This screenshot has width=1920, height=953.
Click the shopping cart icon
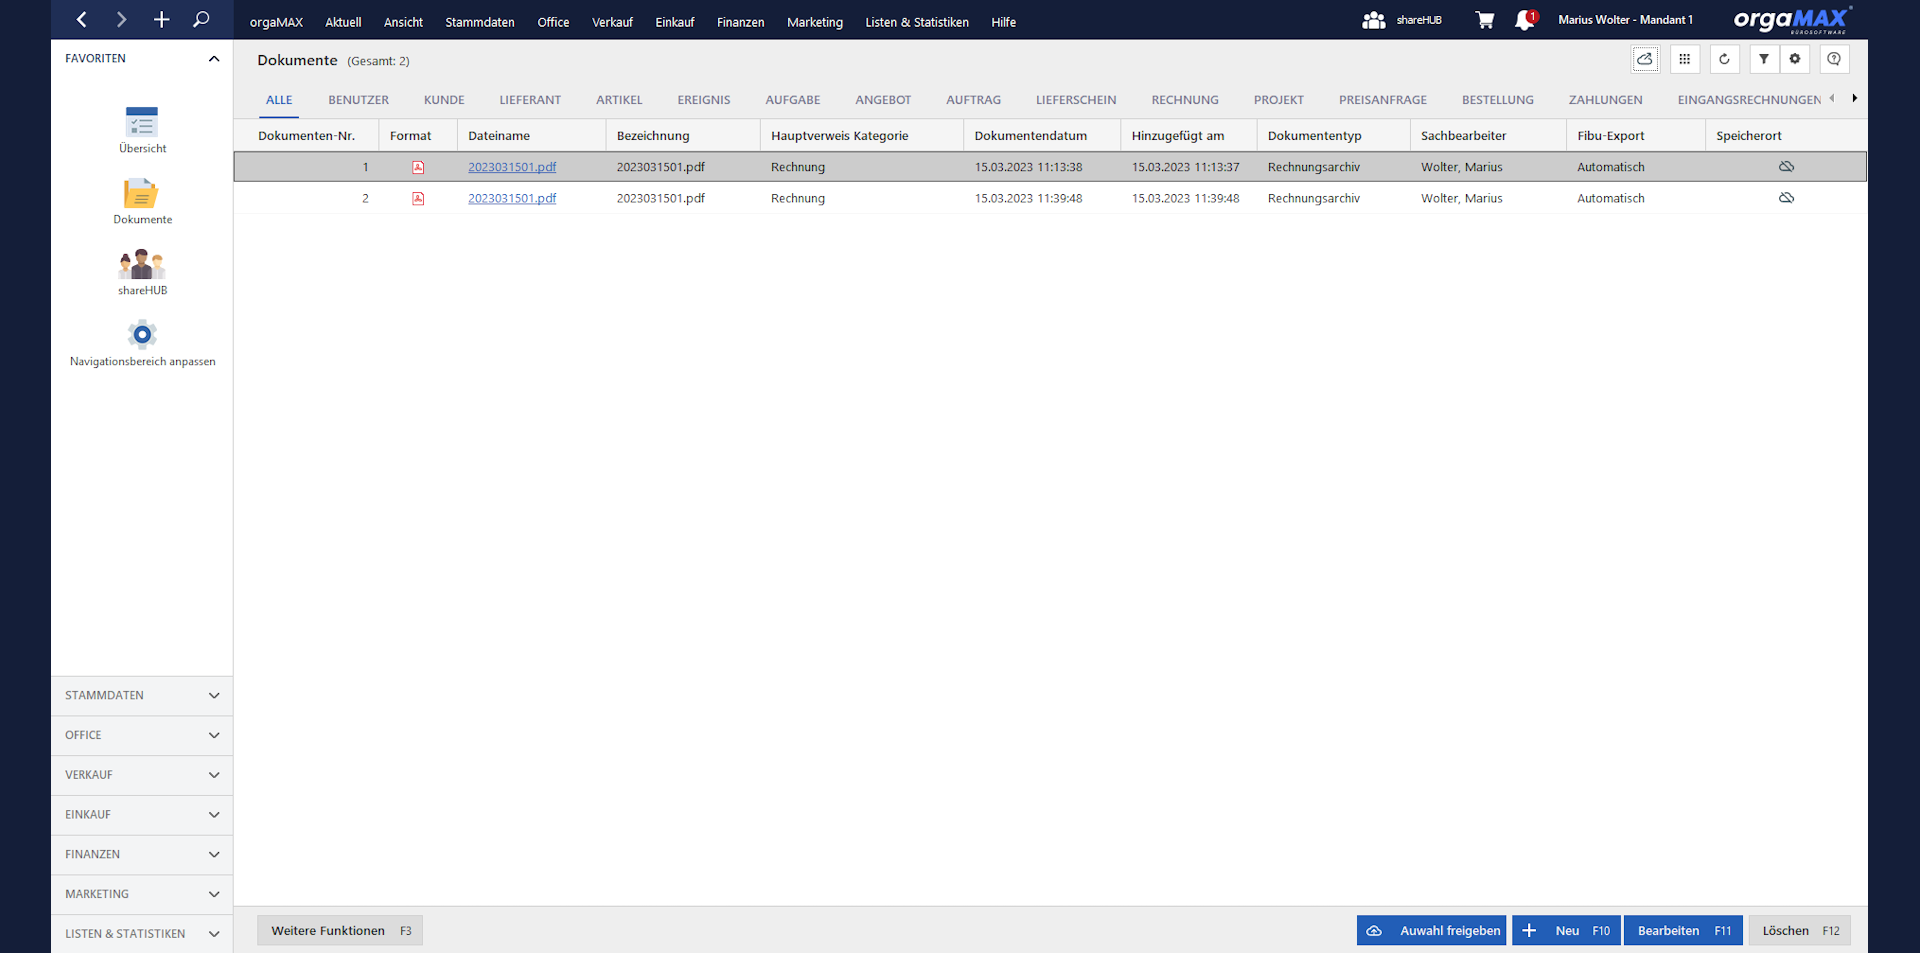[x=1485, y=20]
